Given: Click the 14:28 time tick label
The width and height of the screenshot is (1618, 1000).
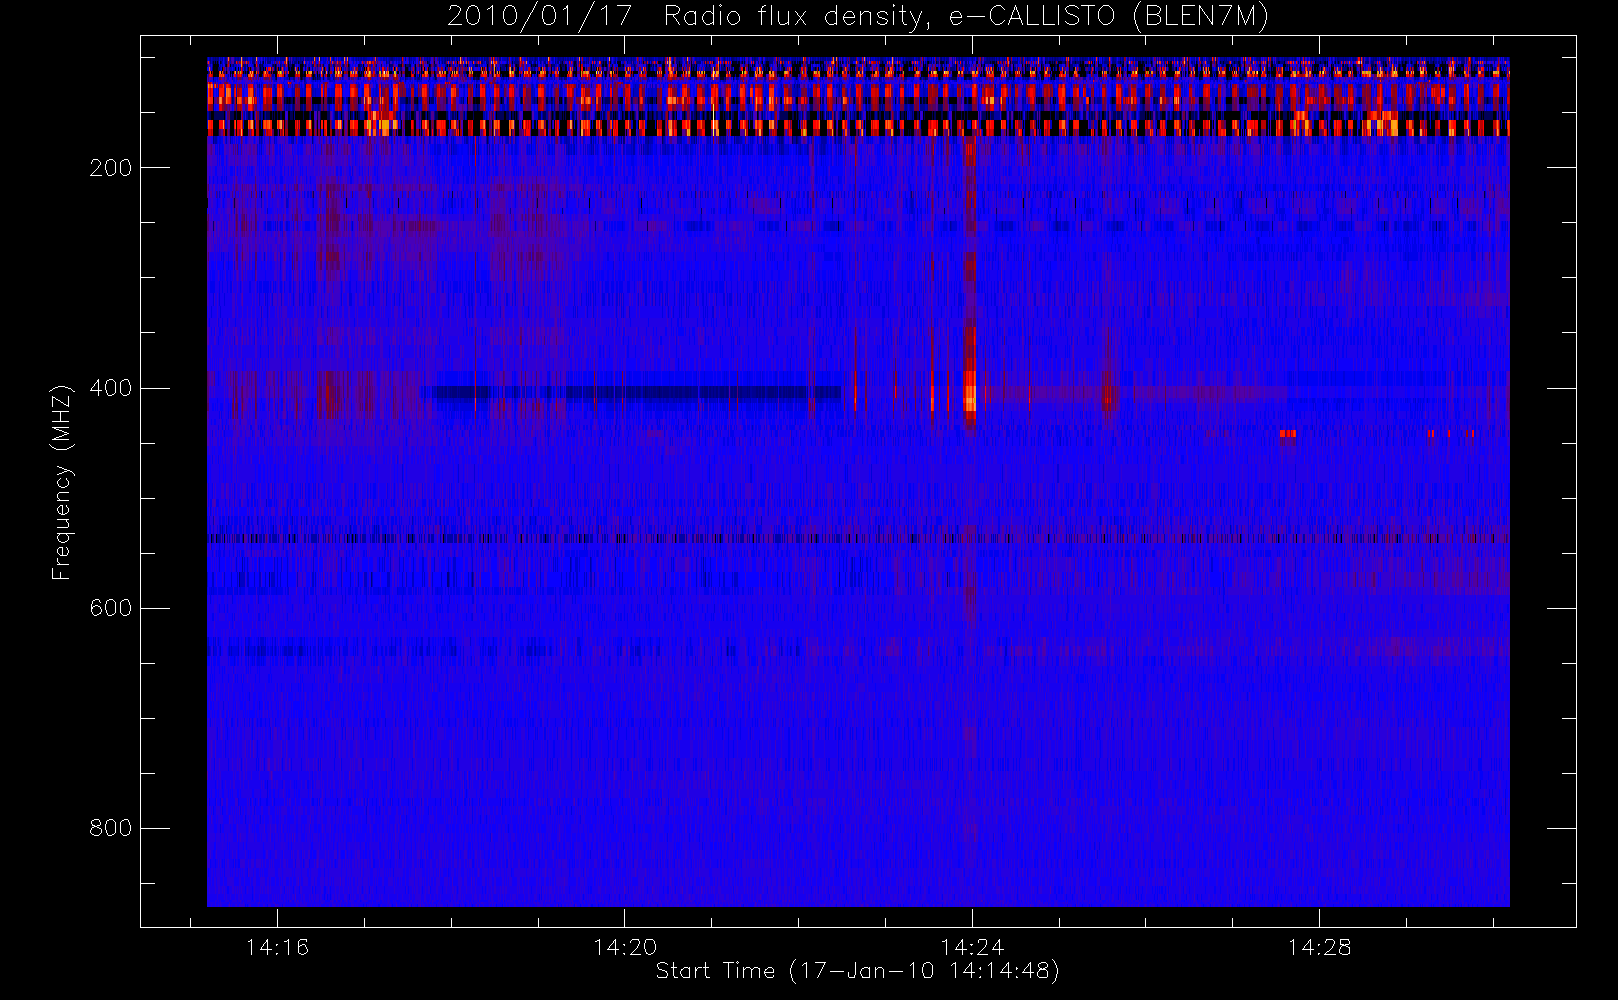Looking at the screenshot, I should point(1319,947).
